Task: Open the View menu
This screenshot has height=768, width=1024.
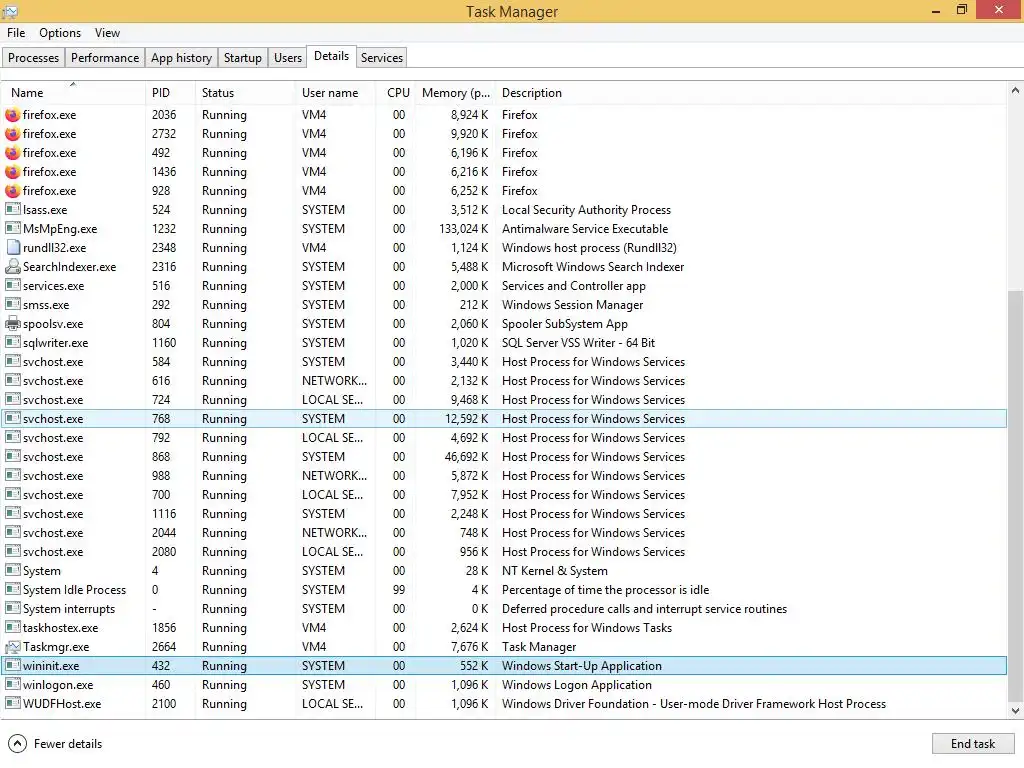Action: click(x=107, y=33)
